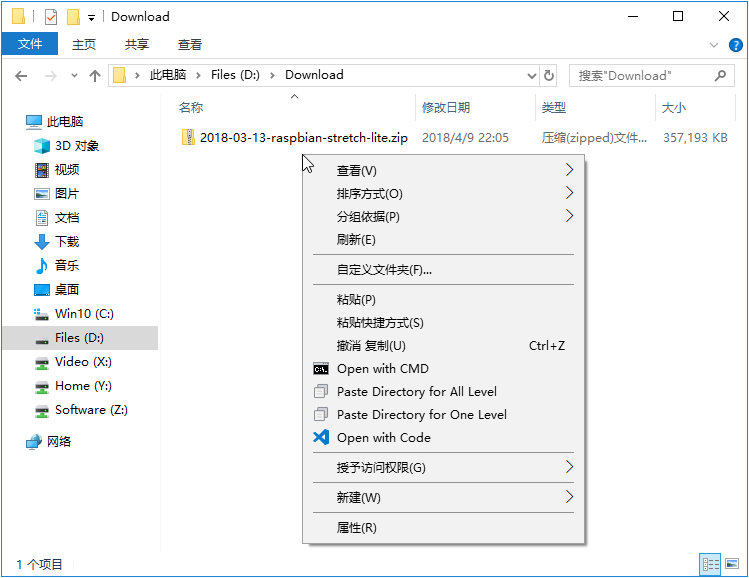The width and height of the screenshot is (749, 578).
Task: Select 2018-03-13-raspbian-stretch-lite.zip file name
Action: tap(304, 138)
